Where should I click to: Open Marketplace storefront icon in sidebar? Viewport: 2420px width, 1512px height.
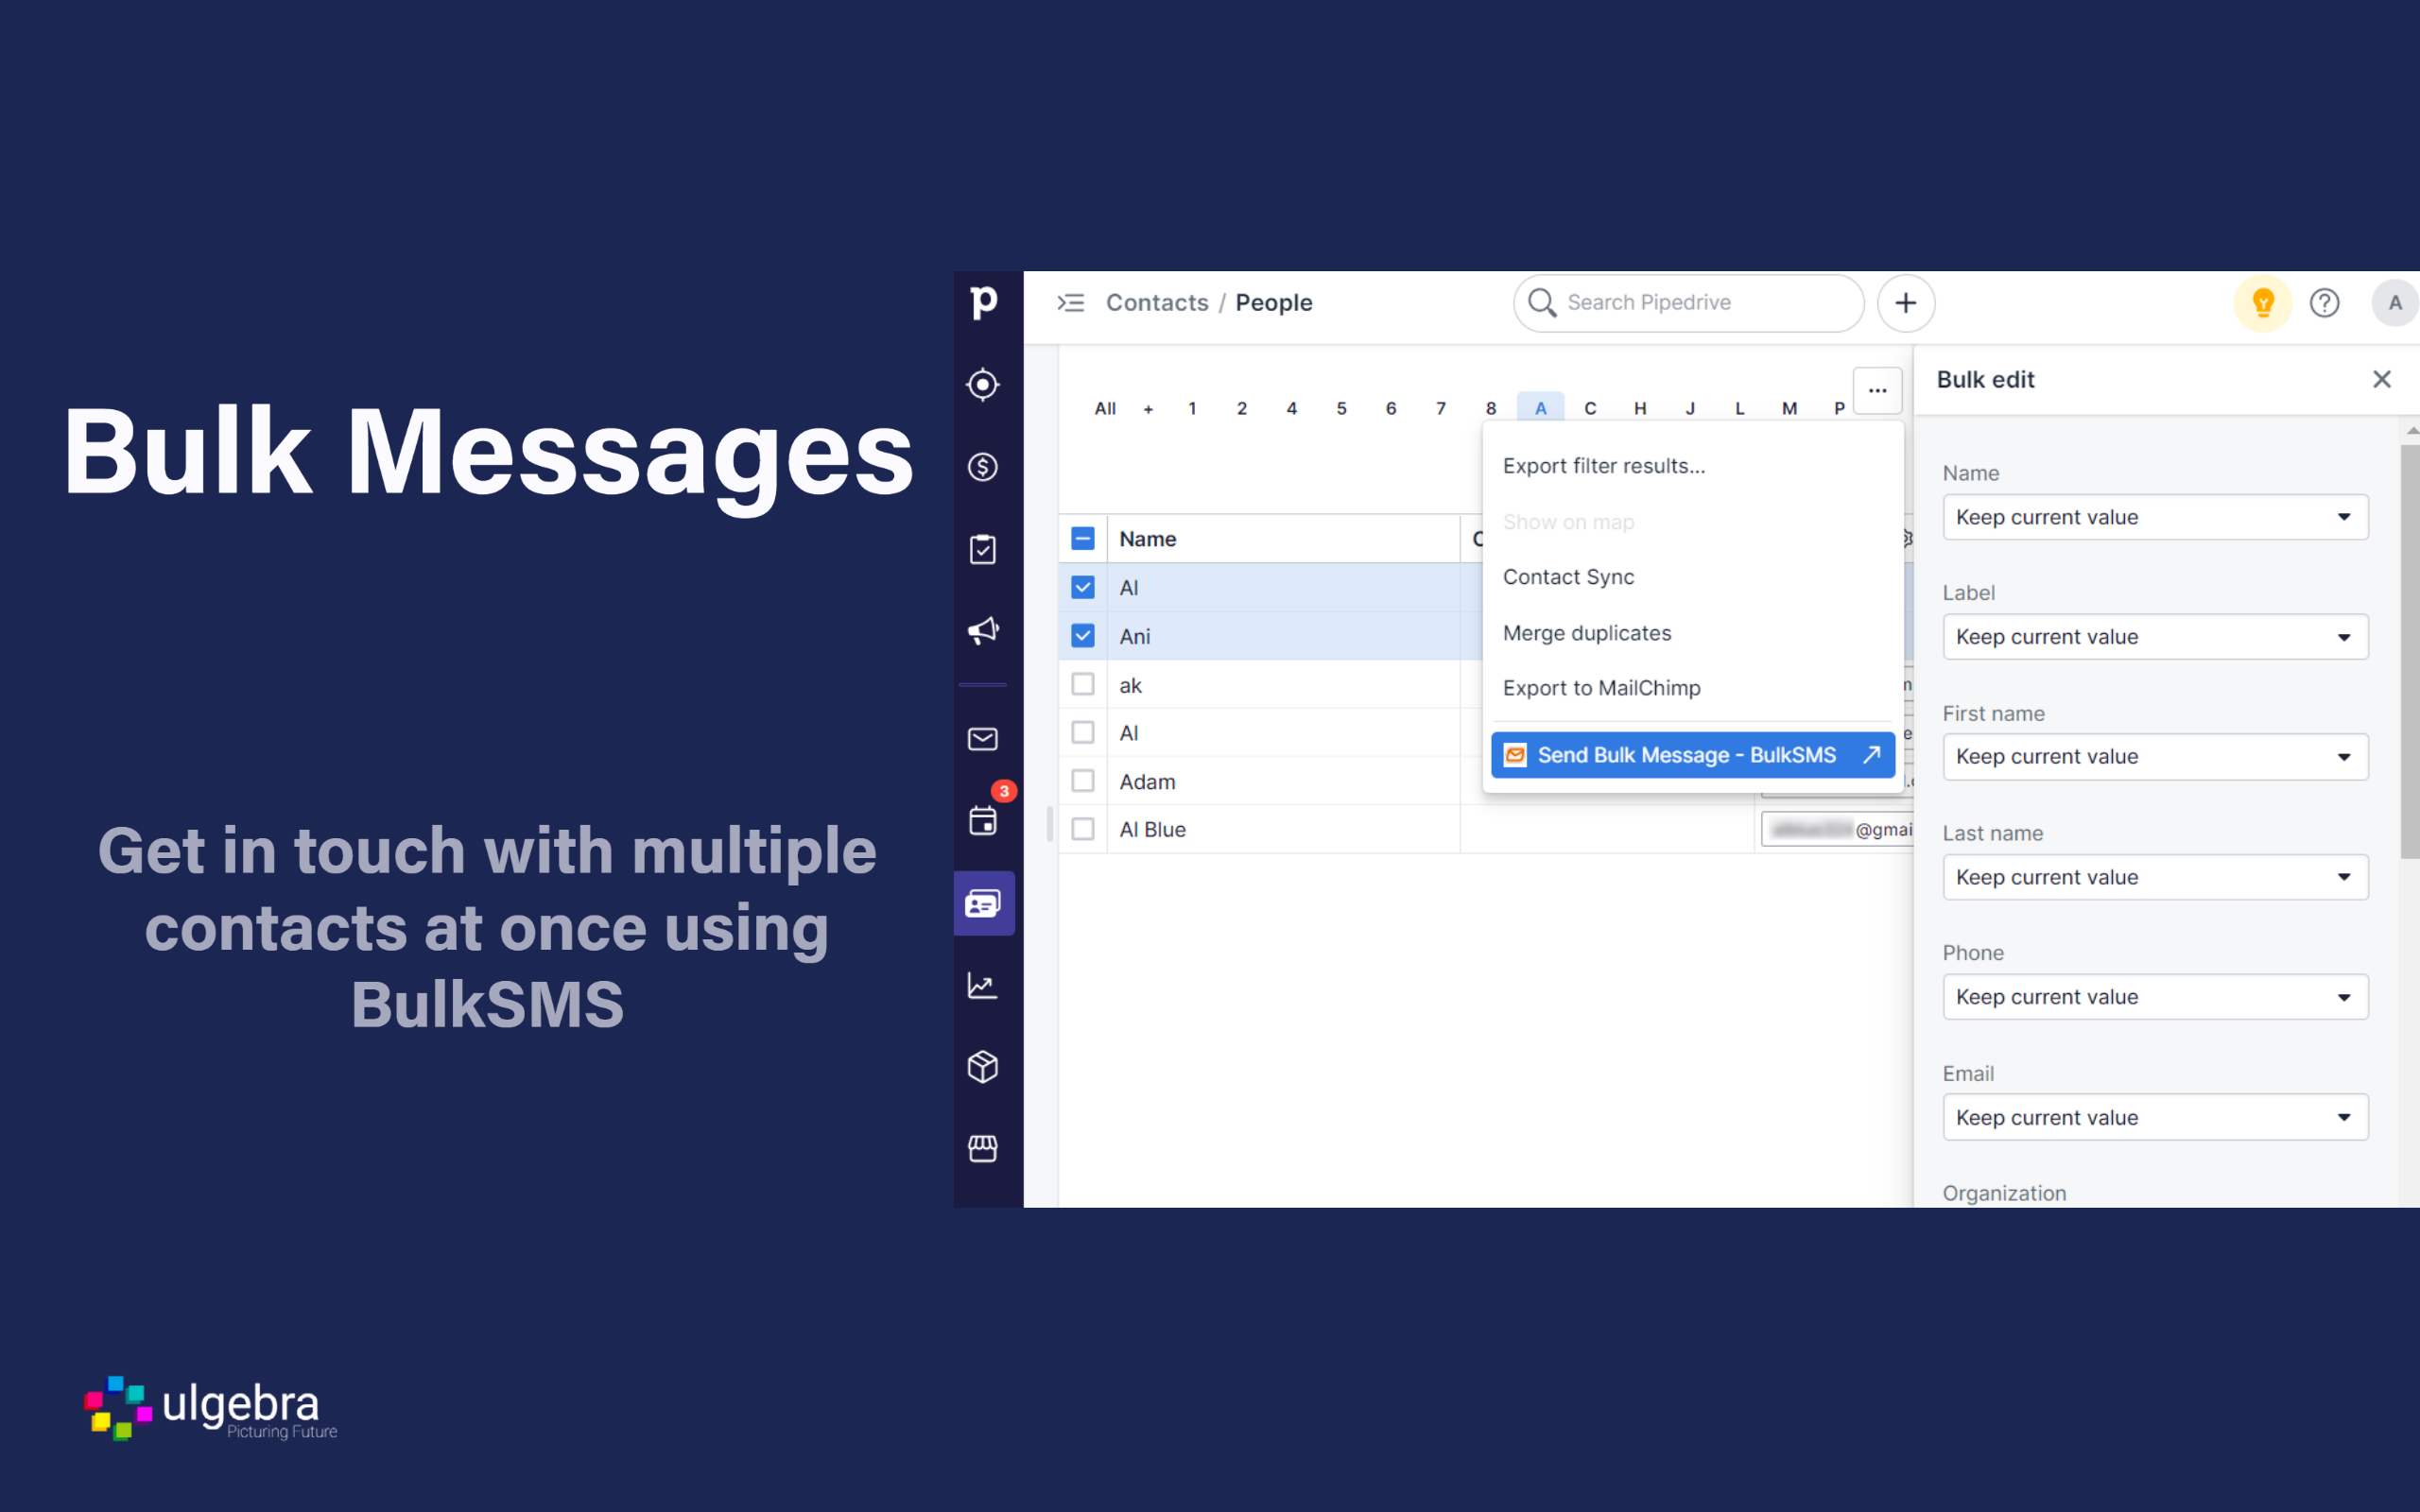(x=983, y=1148)
